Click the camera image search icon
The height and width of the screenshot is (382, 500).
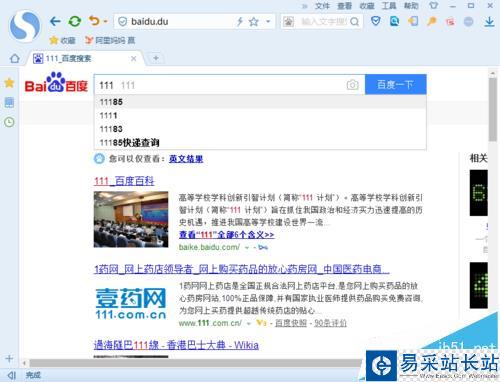point(352,85)
